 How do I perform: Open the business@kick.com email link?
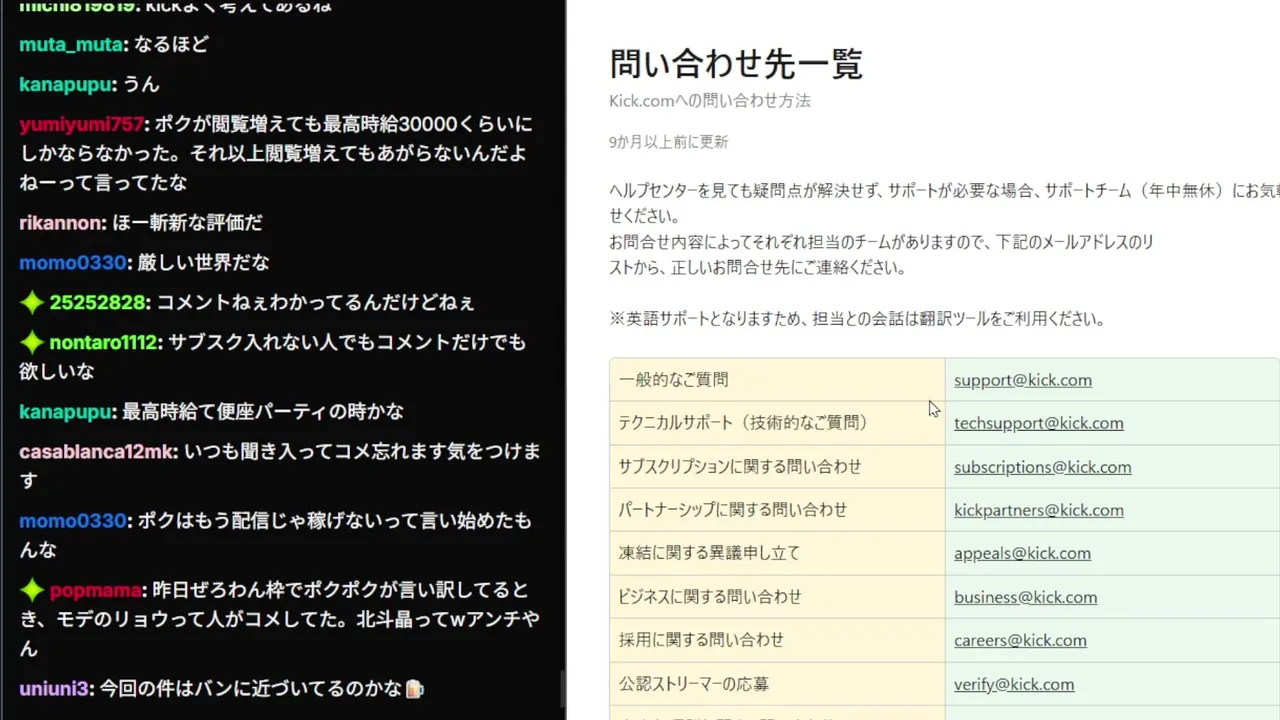coord(1026,597)
